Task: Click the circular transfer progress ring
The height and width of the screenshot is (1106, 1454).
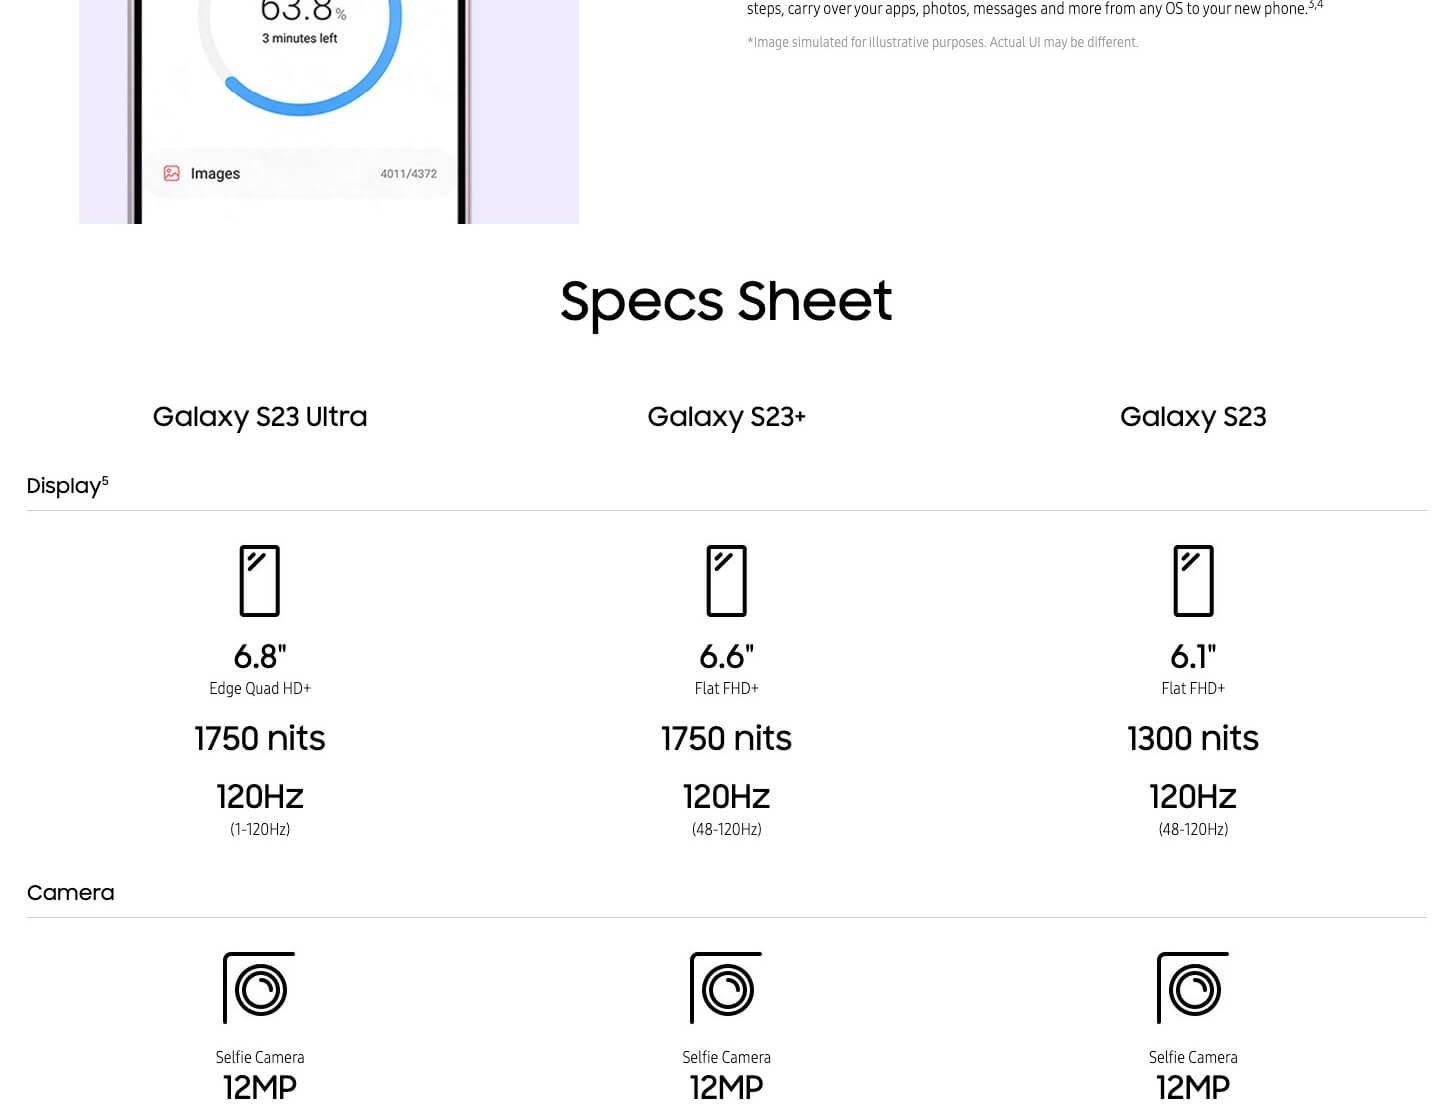Action: tap(300, 50)
